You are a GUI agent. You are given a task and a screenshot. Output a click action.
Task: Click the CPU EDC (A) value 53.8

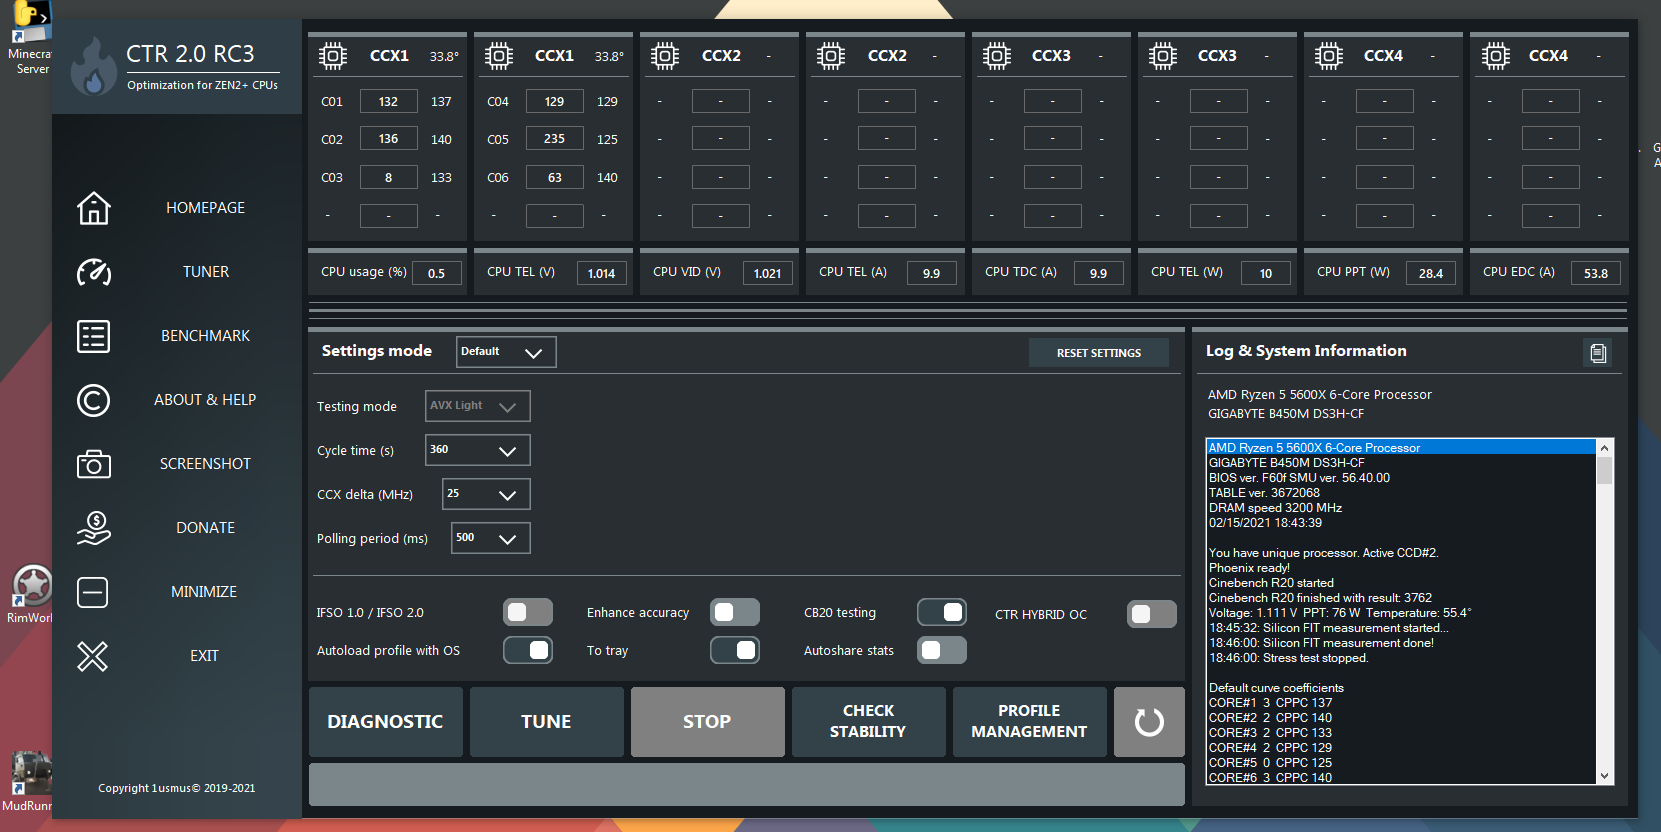pos(1596,273)
